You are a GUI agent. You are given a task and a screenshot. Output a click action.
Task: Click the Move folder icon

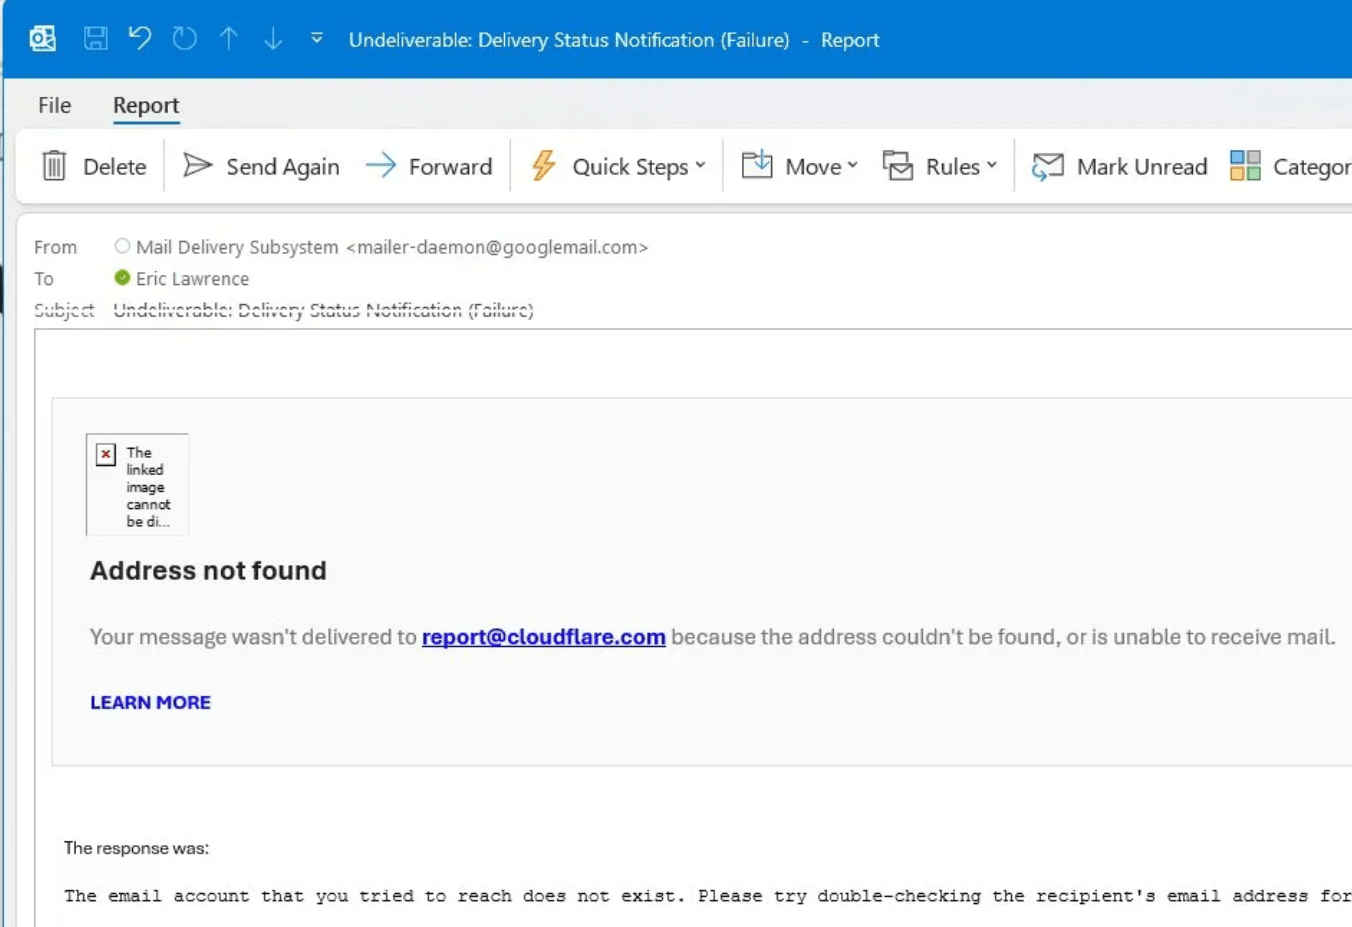(757, 165)
